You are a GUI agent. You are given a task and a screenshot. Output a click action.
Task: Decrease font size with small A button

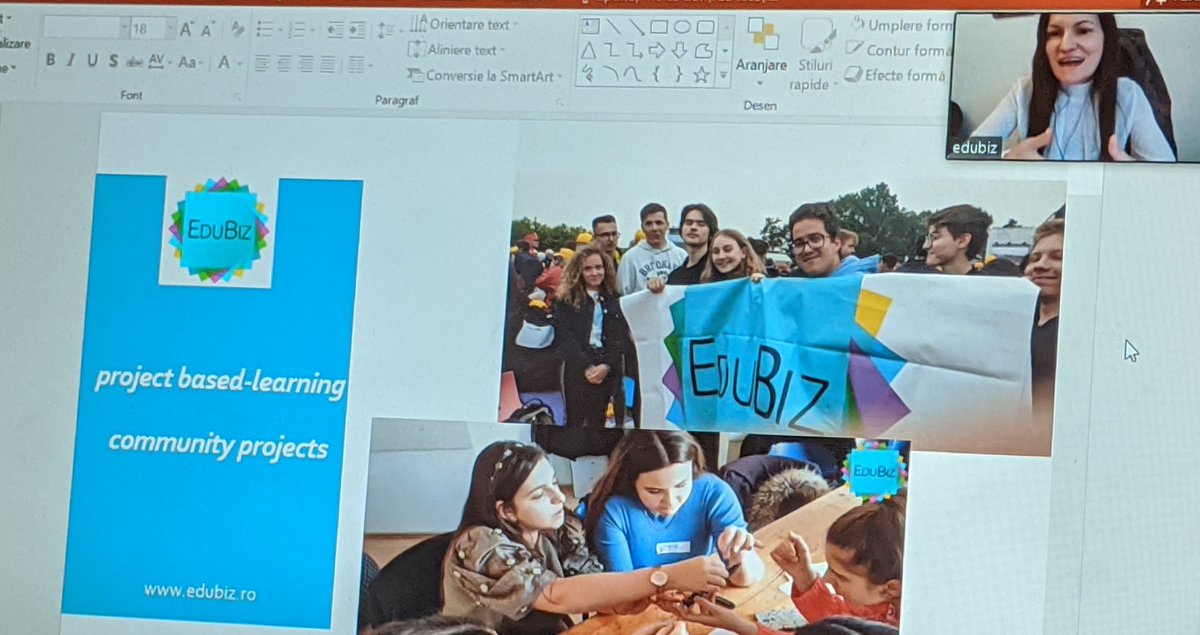click(x=208, y=30)
